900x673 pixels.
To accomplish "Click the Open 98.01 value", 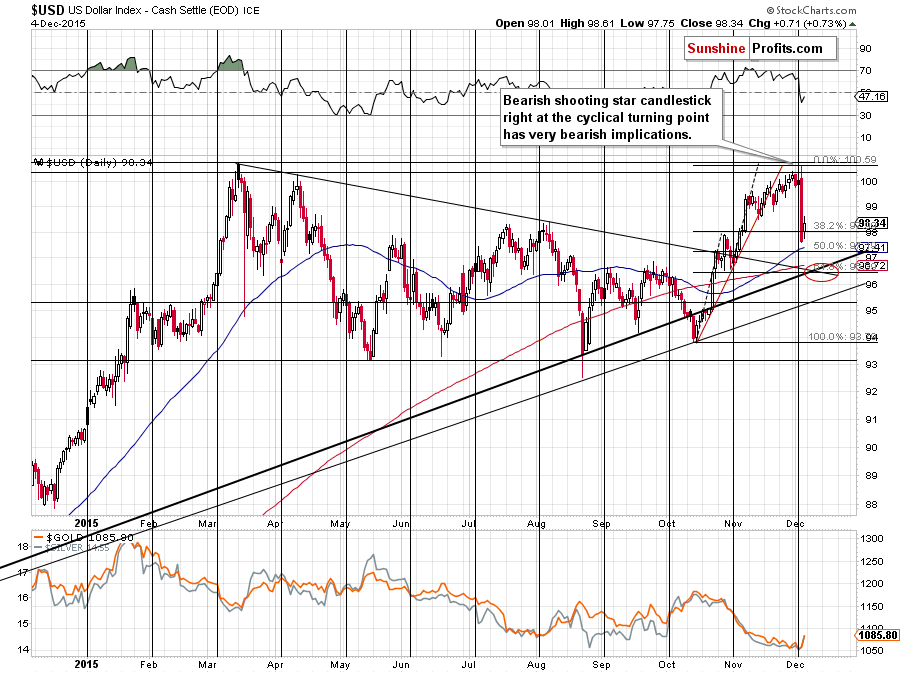I will click(525, 24).
